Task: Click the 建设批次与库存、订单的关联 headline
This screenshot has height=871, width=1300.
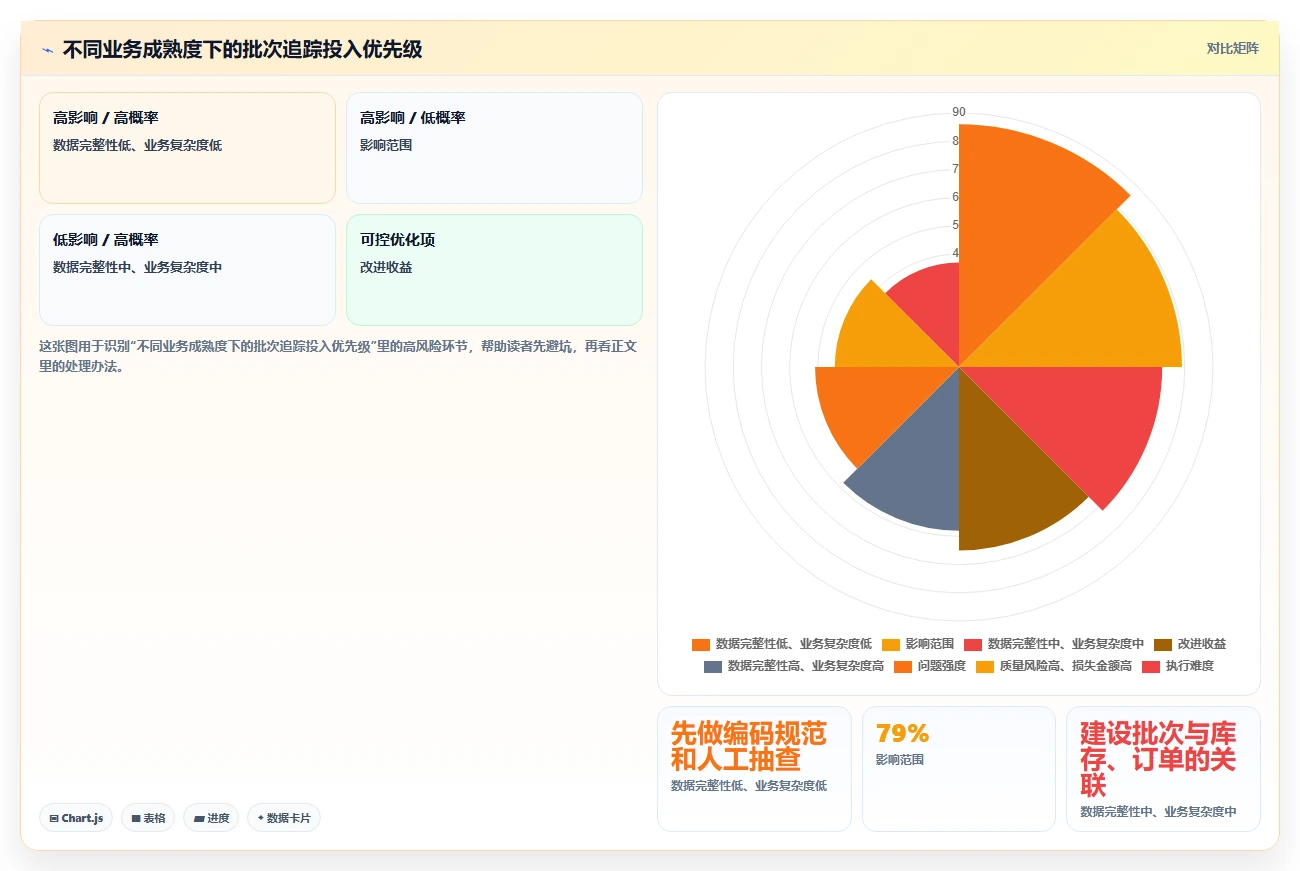Action: click(1158, 759)
